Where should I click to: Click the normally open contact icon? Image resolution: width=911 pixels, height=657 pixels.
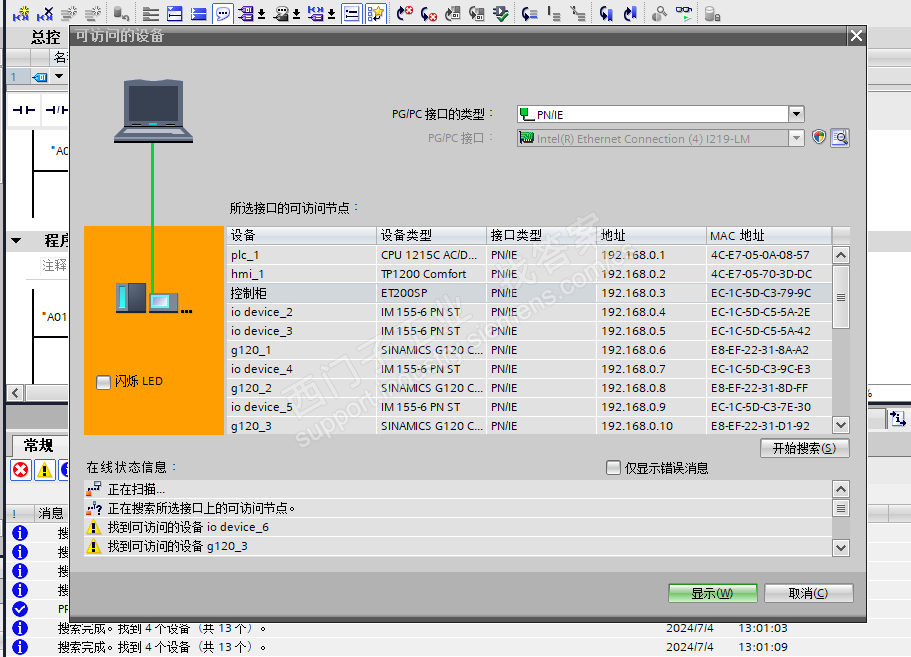(24, 109)
